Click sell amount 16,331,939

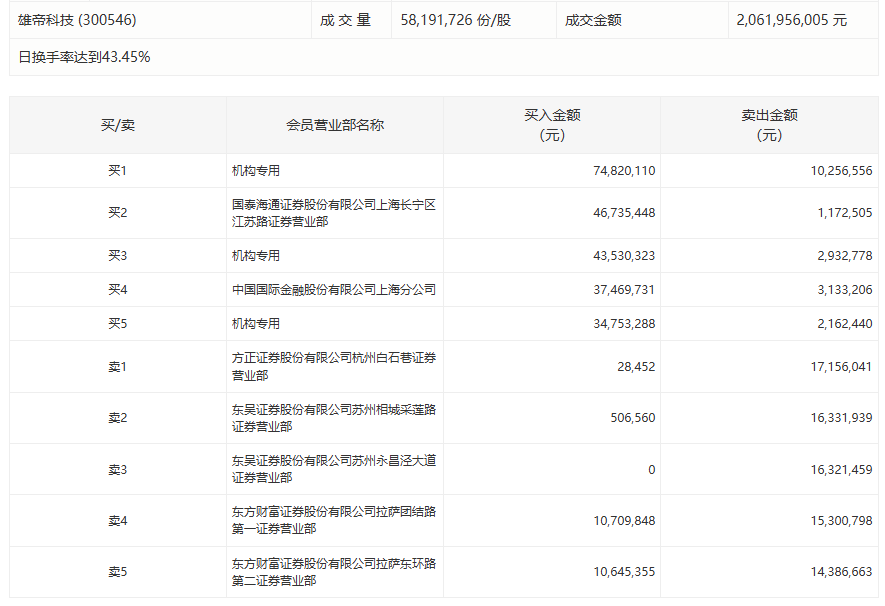coord(841,418)
